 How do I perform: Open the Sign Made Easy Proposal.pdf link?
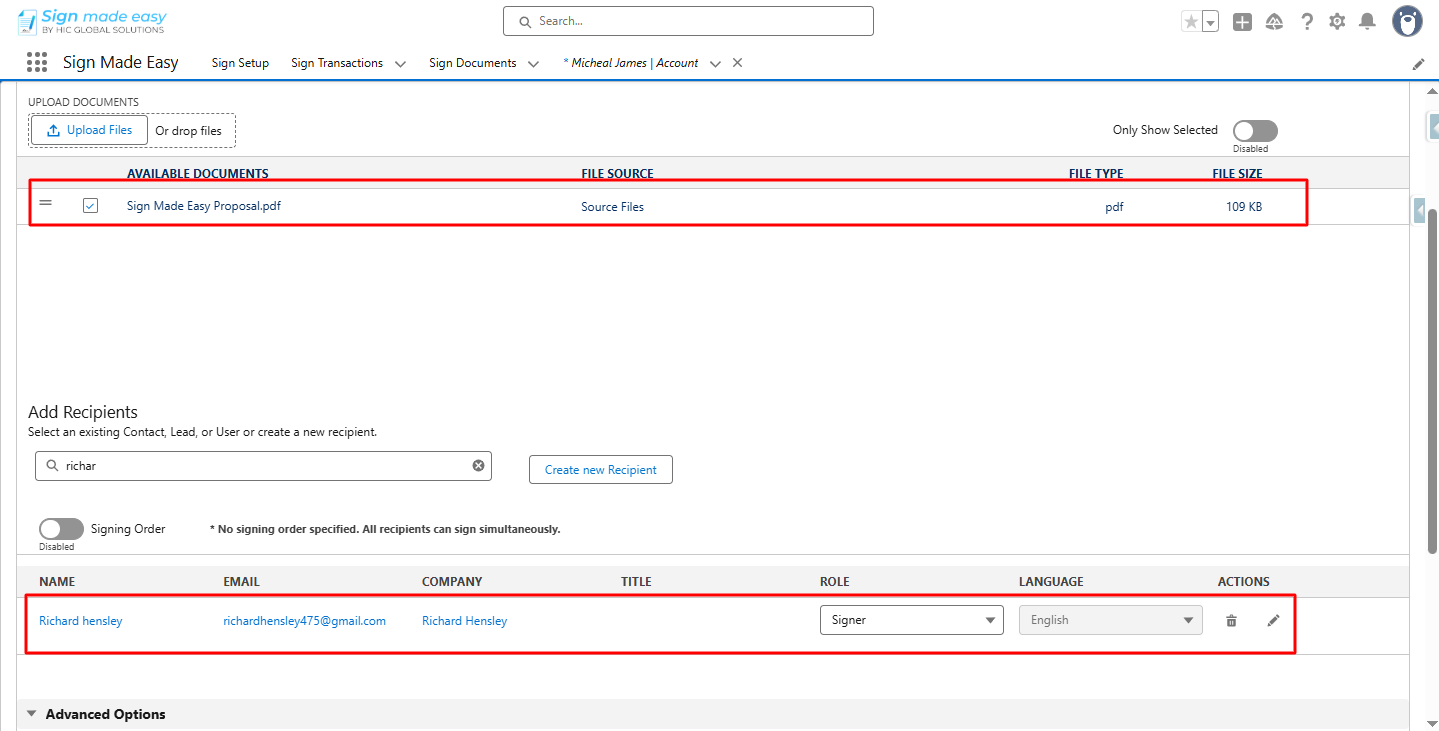(x=204, y=207)
